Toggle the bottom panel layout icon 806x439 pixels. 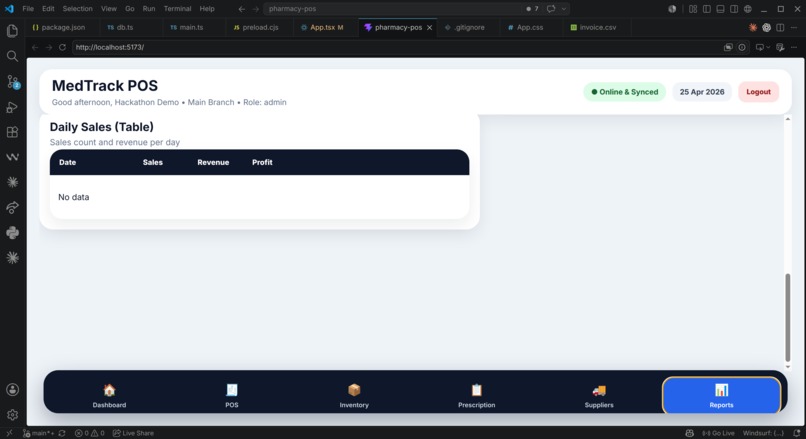click(x=721, y=9)
